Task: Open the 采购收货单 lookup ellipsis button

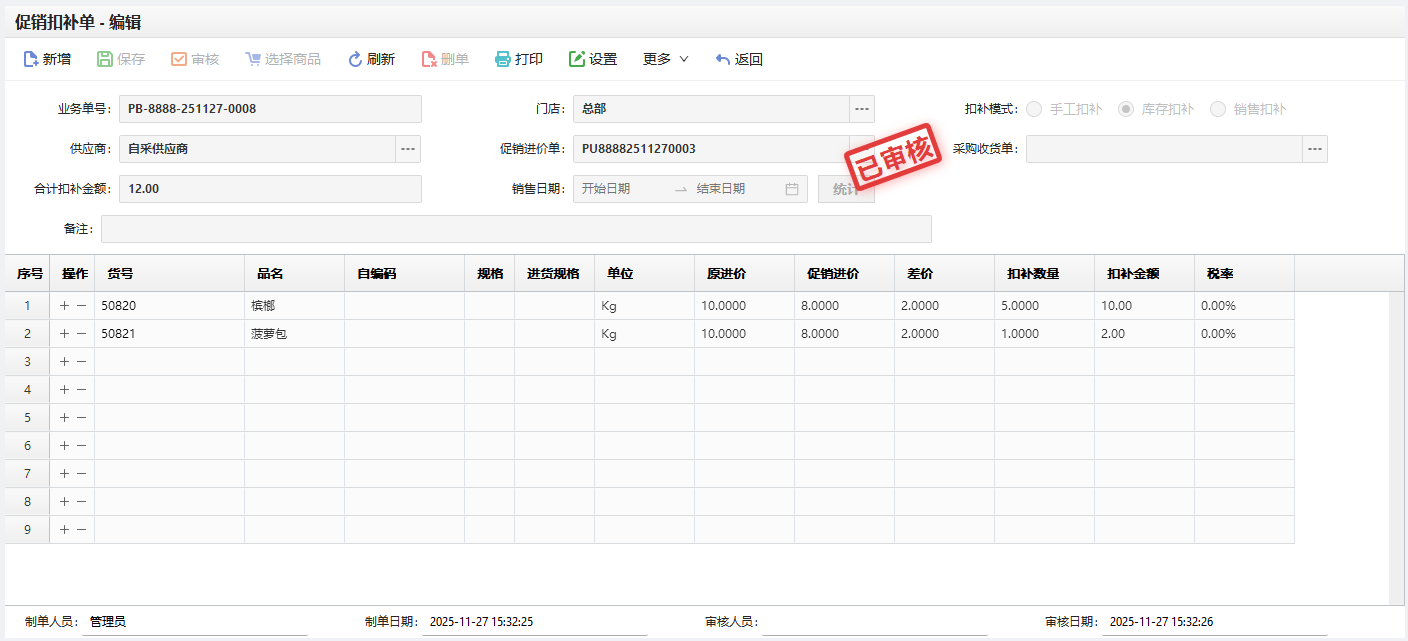Action: [x=1315, y=149]
